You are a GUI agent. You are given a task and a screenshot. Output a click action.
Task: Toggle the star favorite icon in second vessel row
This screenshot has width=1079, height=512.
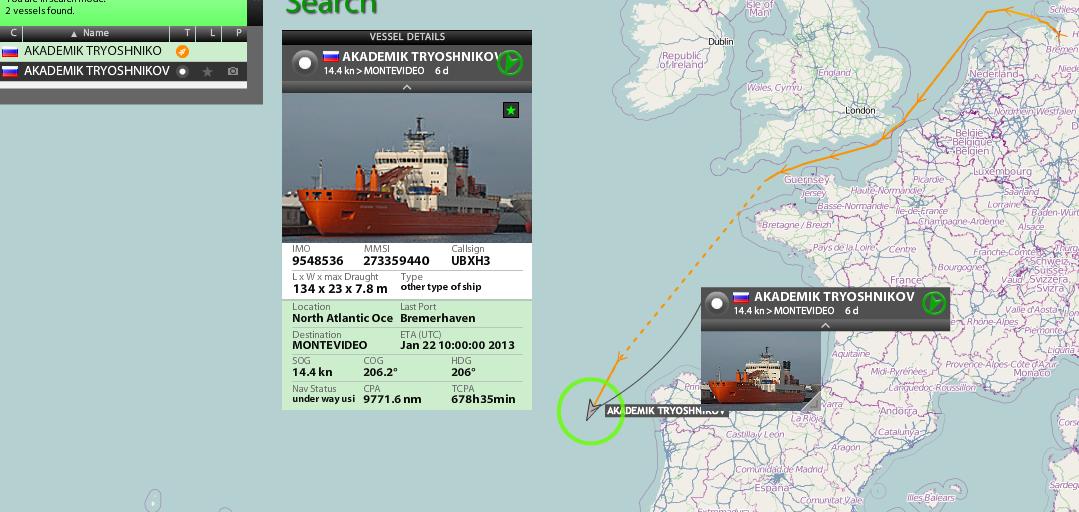(207, 71)
